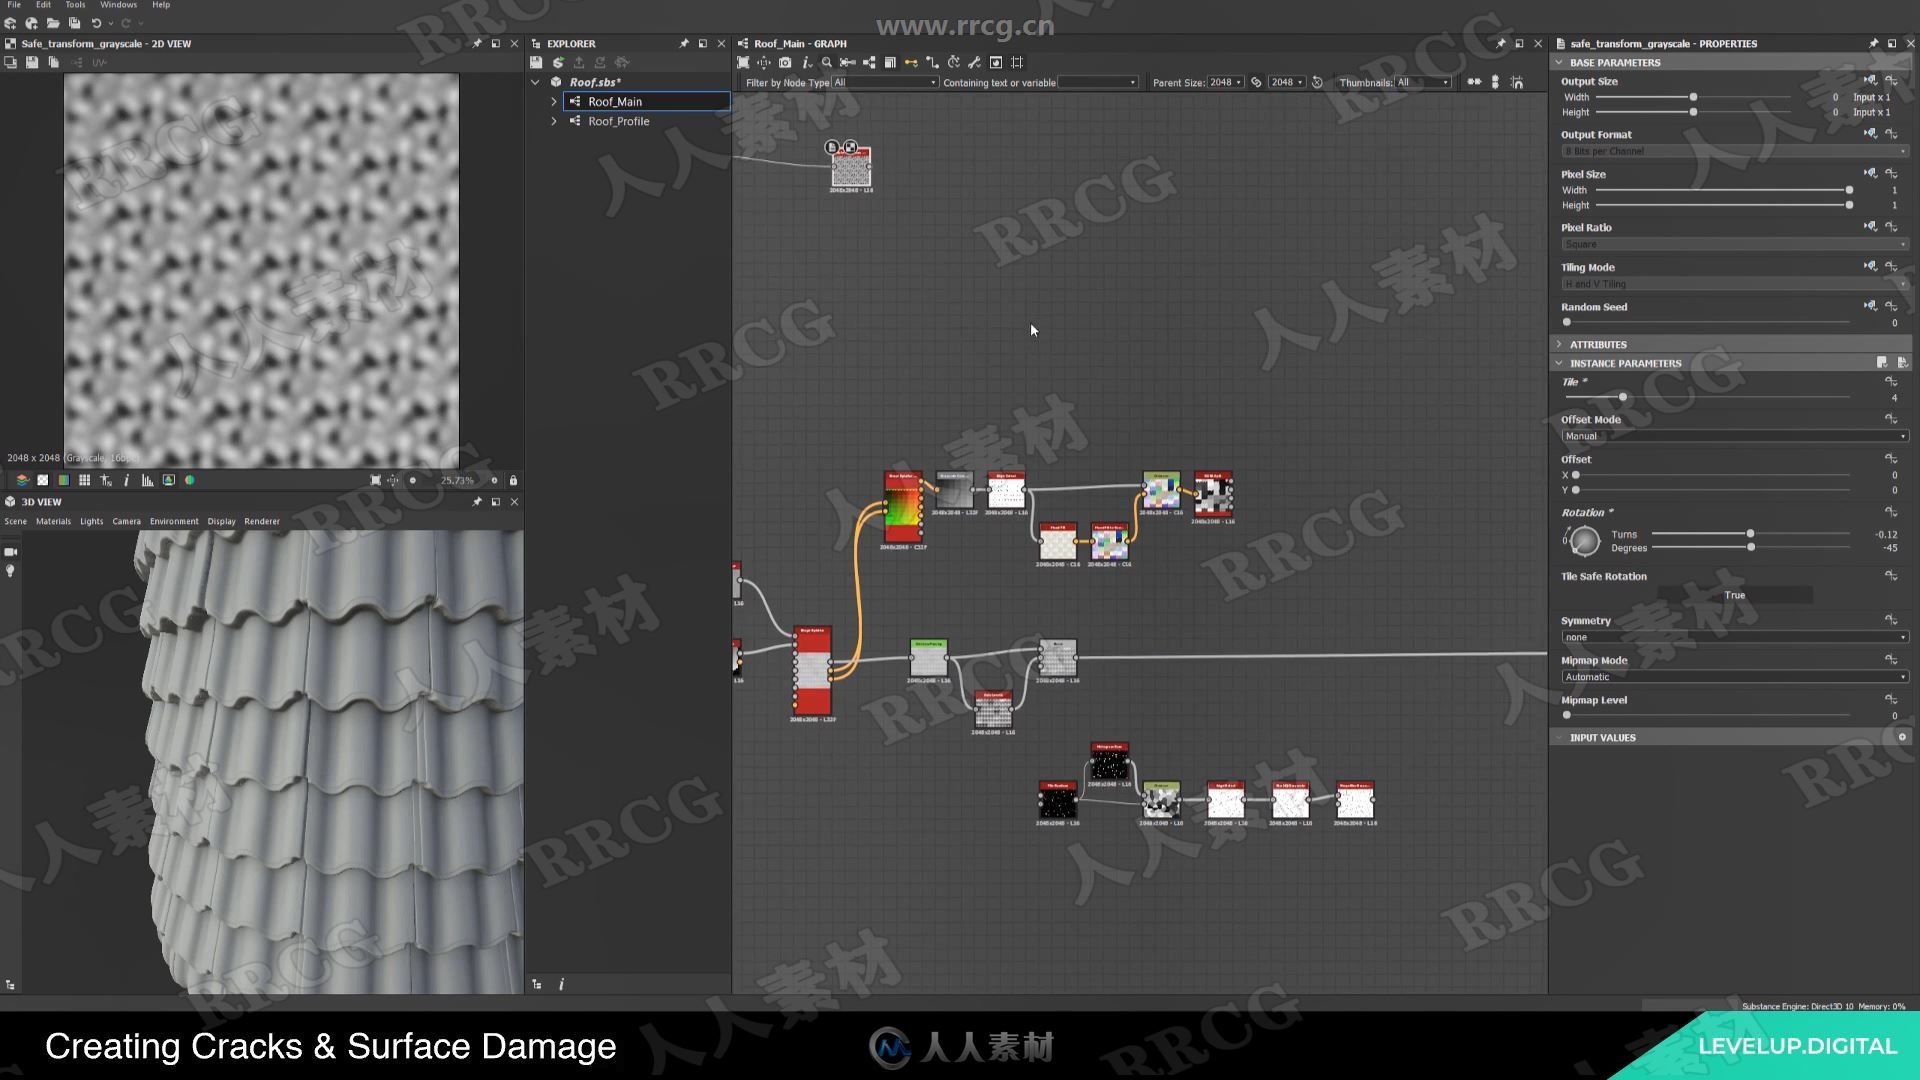The height and width of the screenshot is (1080, 1920).
Task: Click the undo arrow in main toolbar
Action: (96, 23)
